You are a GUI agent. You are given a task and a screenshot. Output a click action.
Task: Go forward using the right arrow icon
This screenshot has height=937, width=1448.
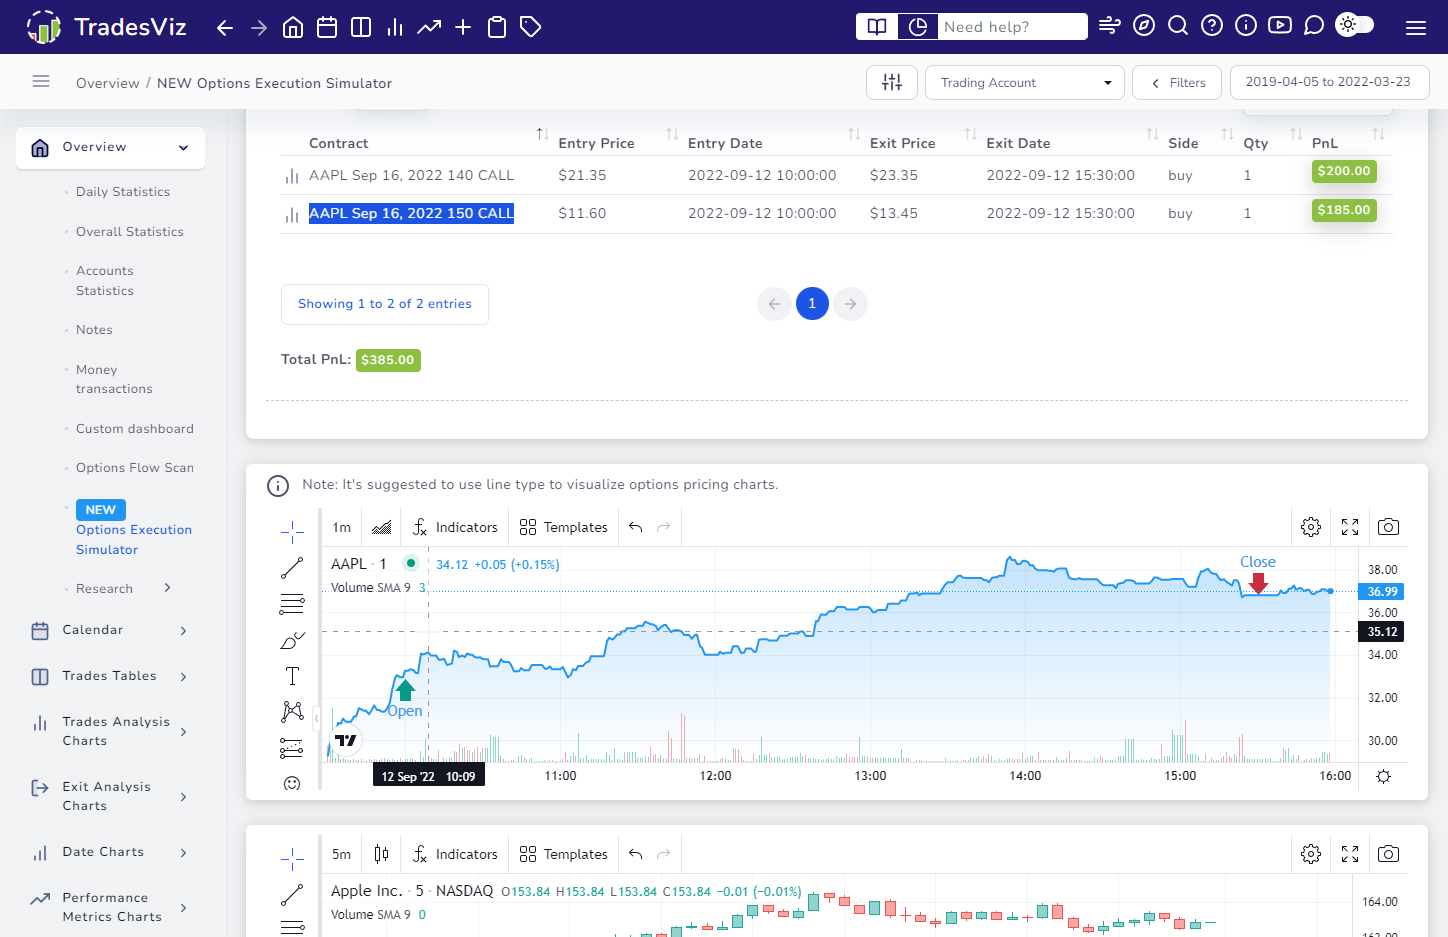point(259,28)
